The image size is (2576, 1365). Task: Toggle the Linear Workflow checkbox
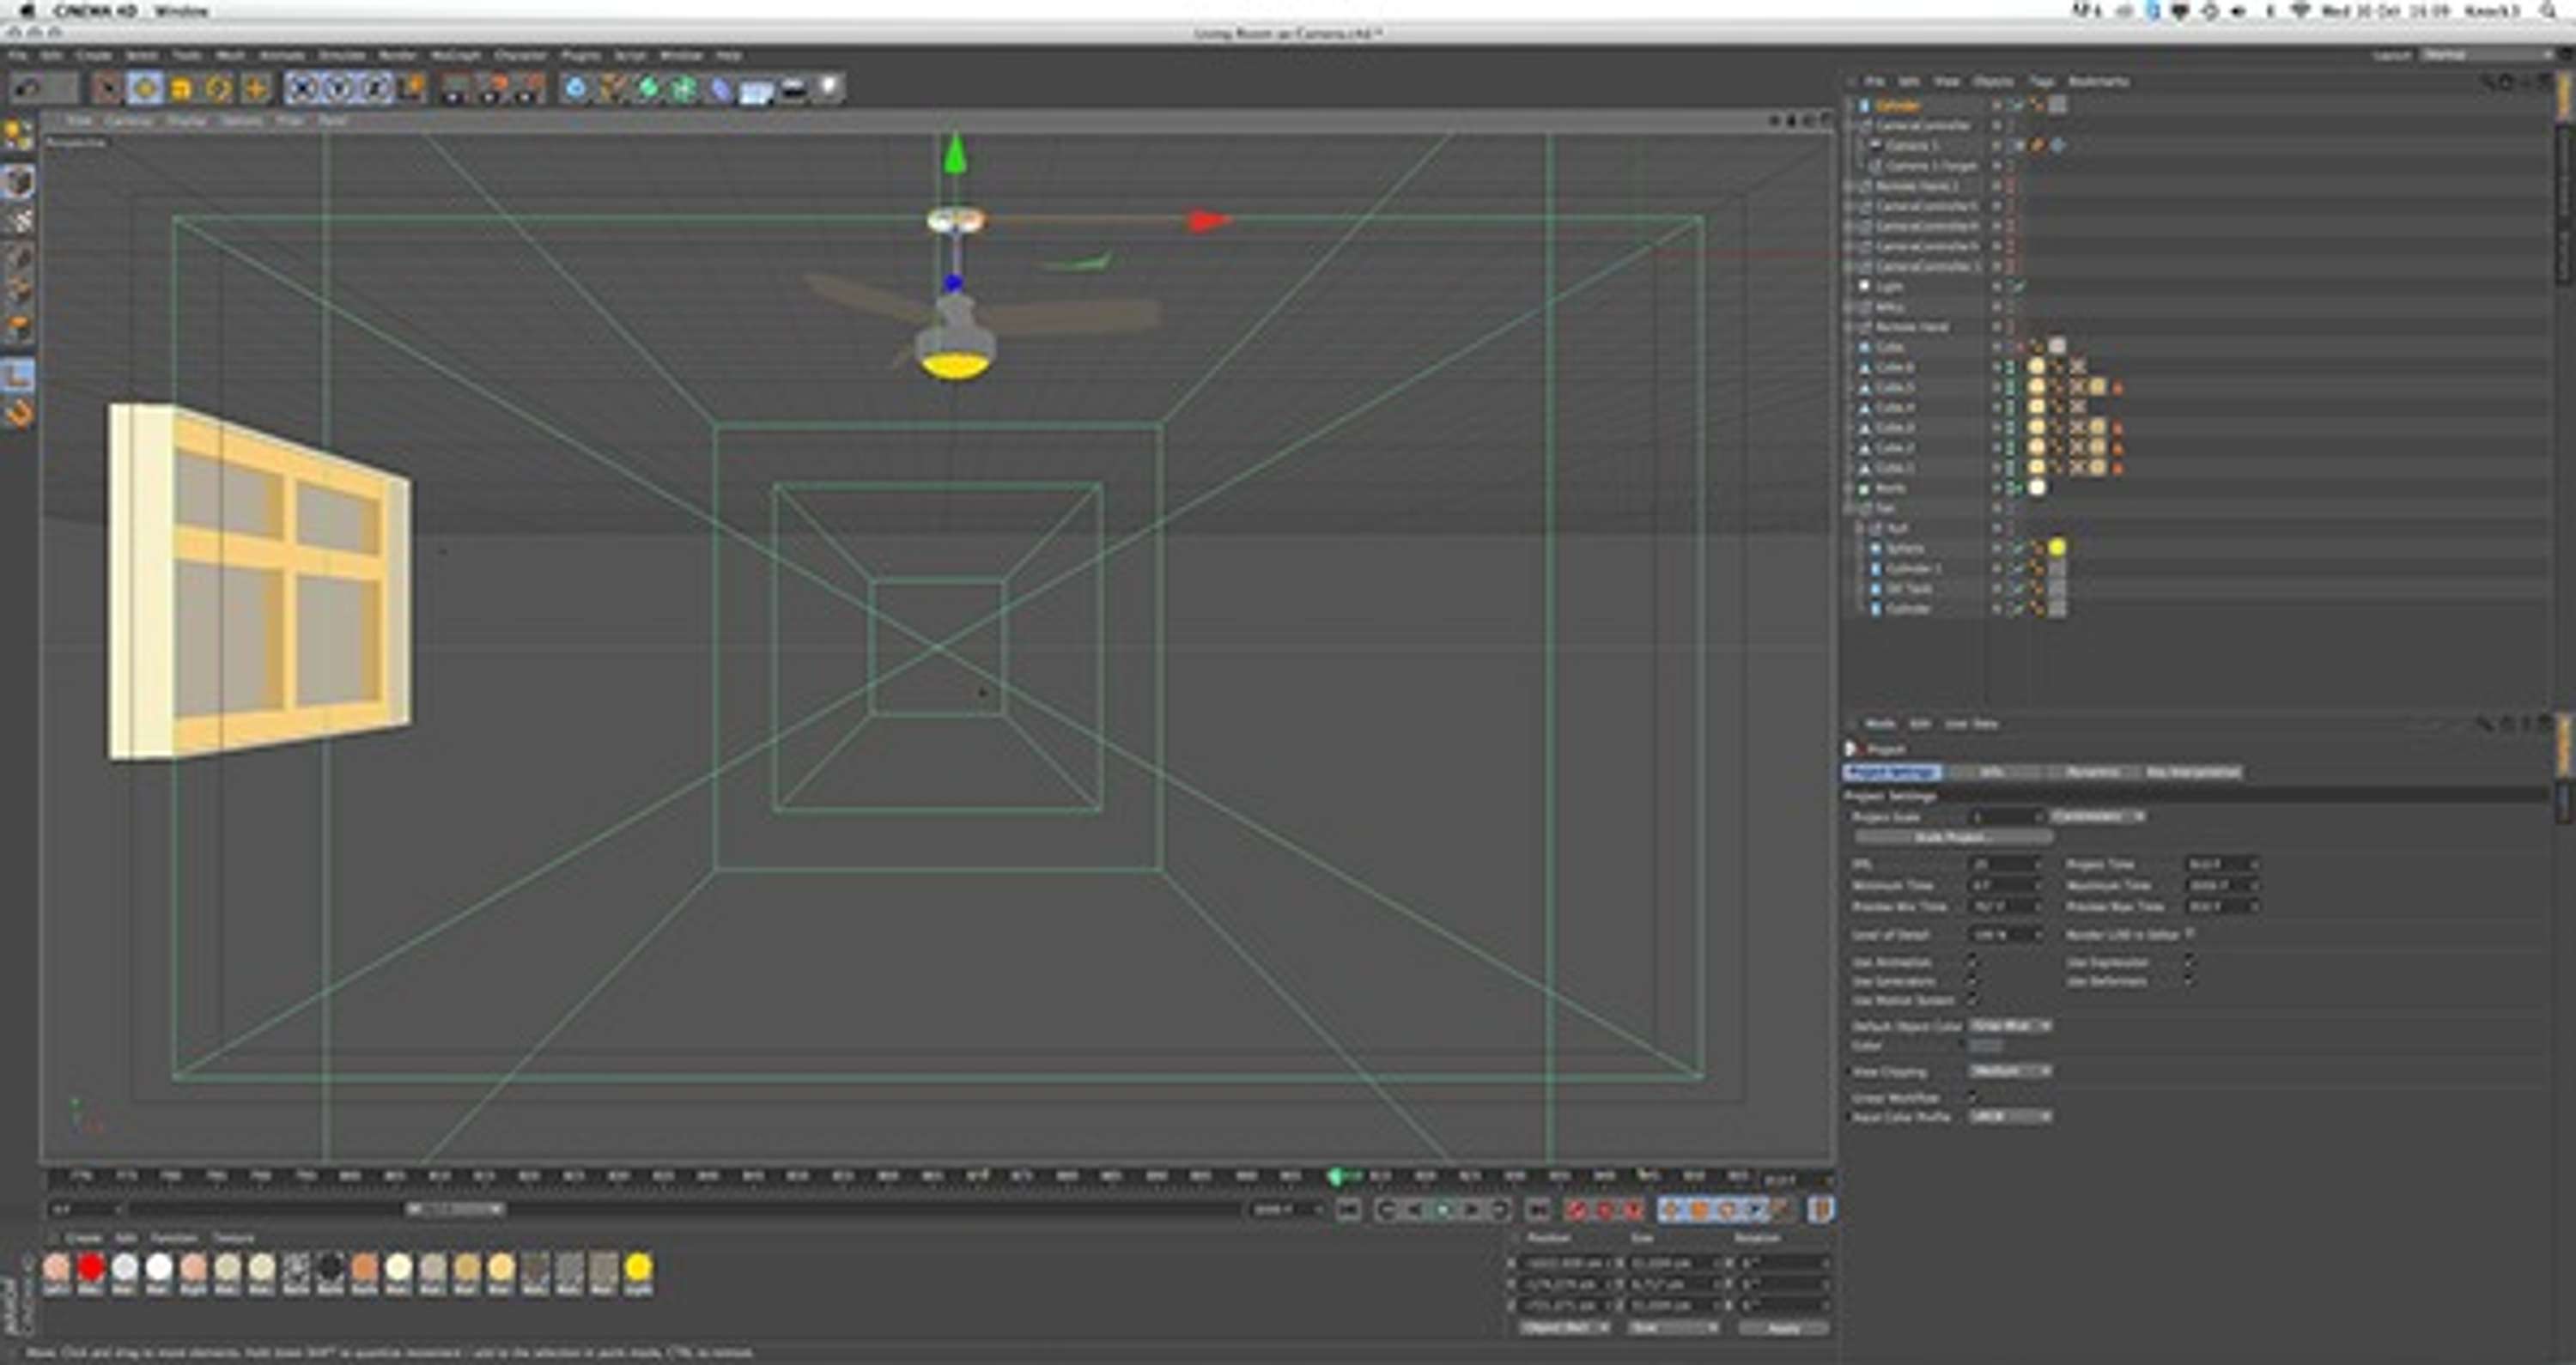tap(1972, 1097)
